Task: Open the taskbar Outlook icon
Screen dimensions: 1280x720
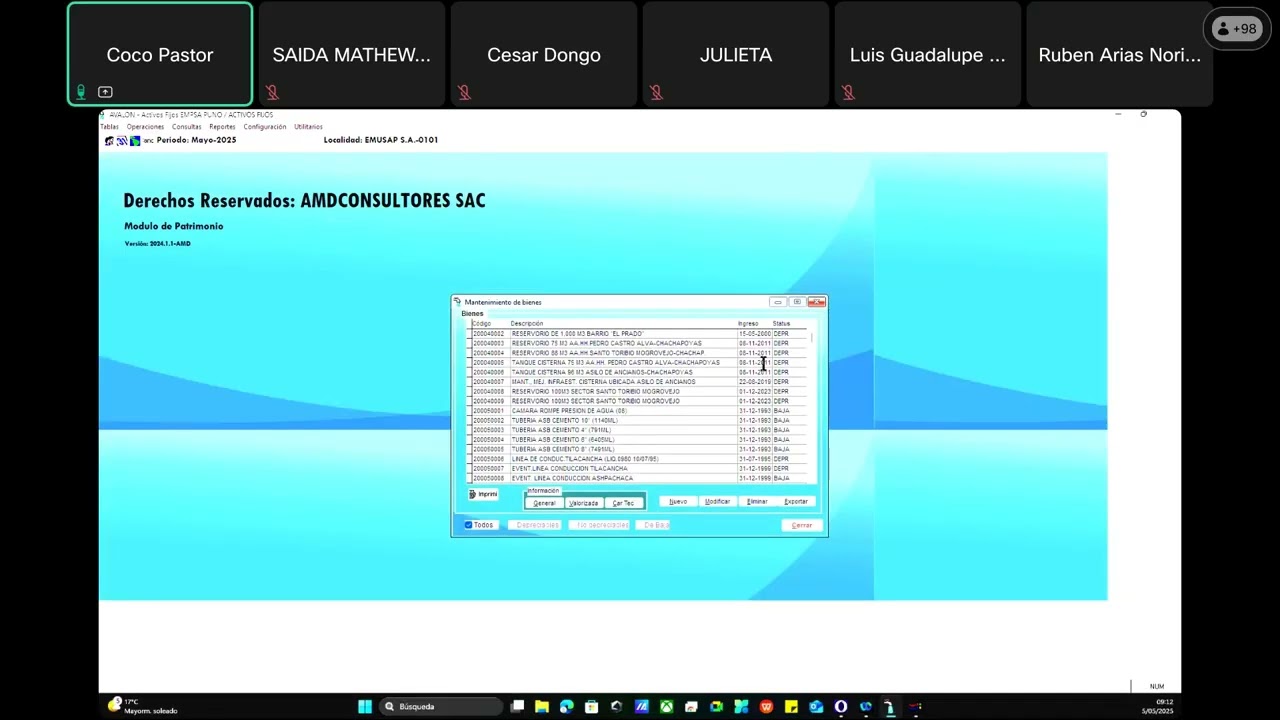Action: click(x=816, y=707)
